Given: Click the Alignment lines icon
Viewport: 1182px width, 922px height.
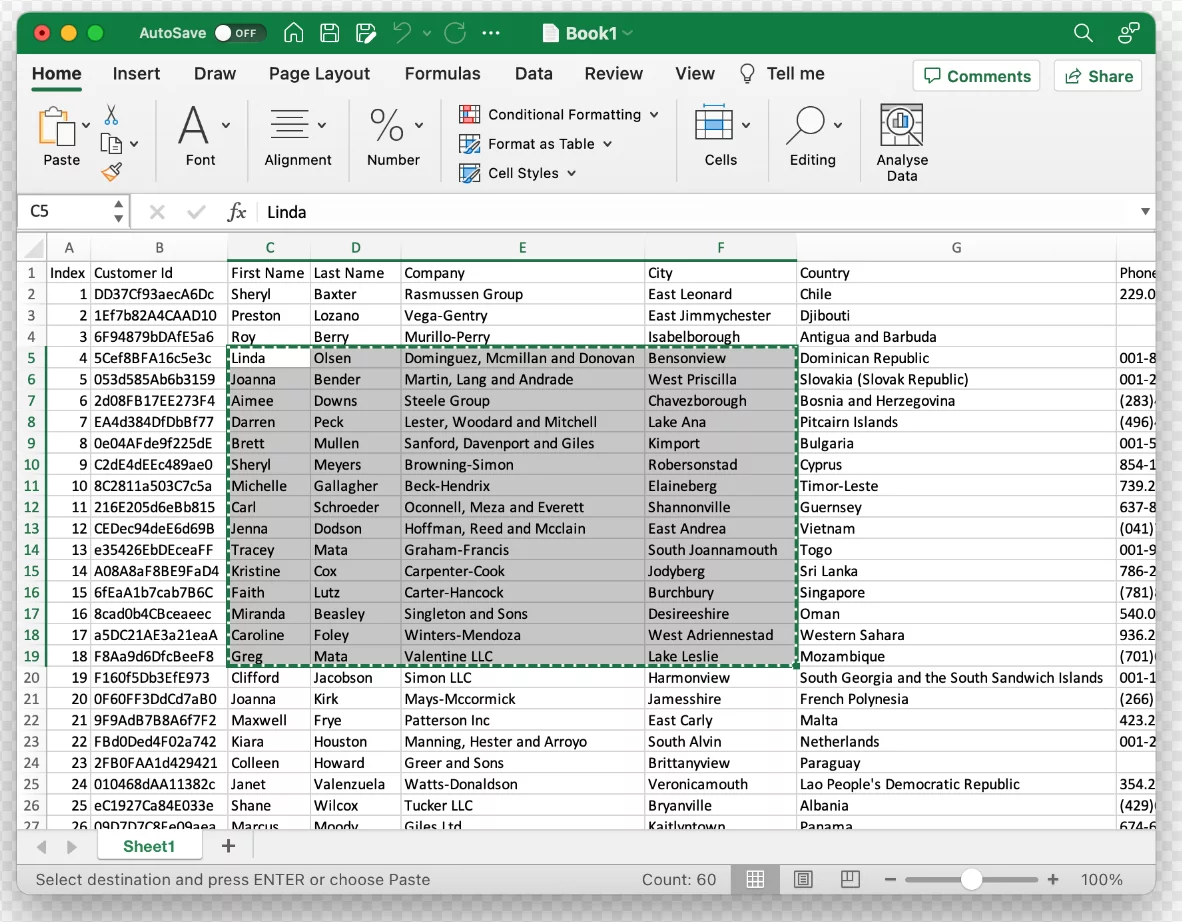Looking at the screenshot, I should click(x=289, y=124).
